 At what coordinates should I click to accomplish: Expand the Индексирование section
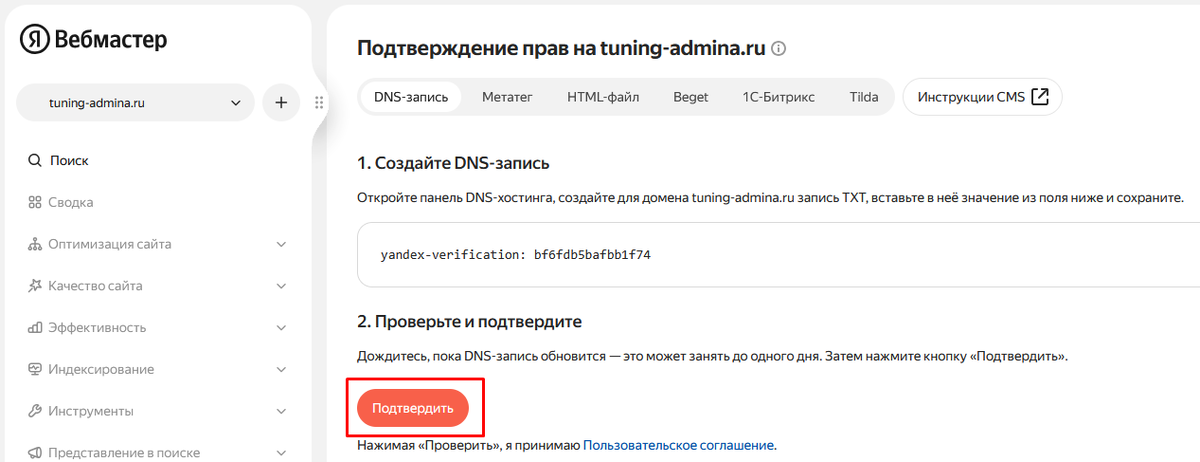[x=281, y=369]
